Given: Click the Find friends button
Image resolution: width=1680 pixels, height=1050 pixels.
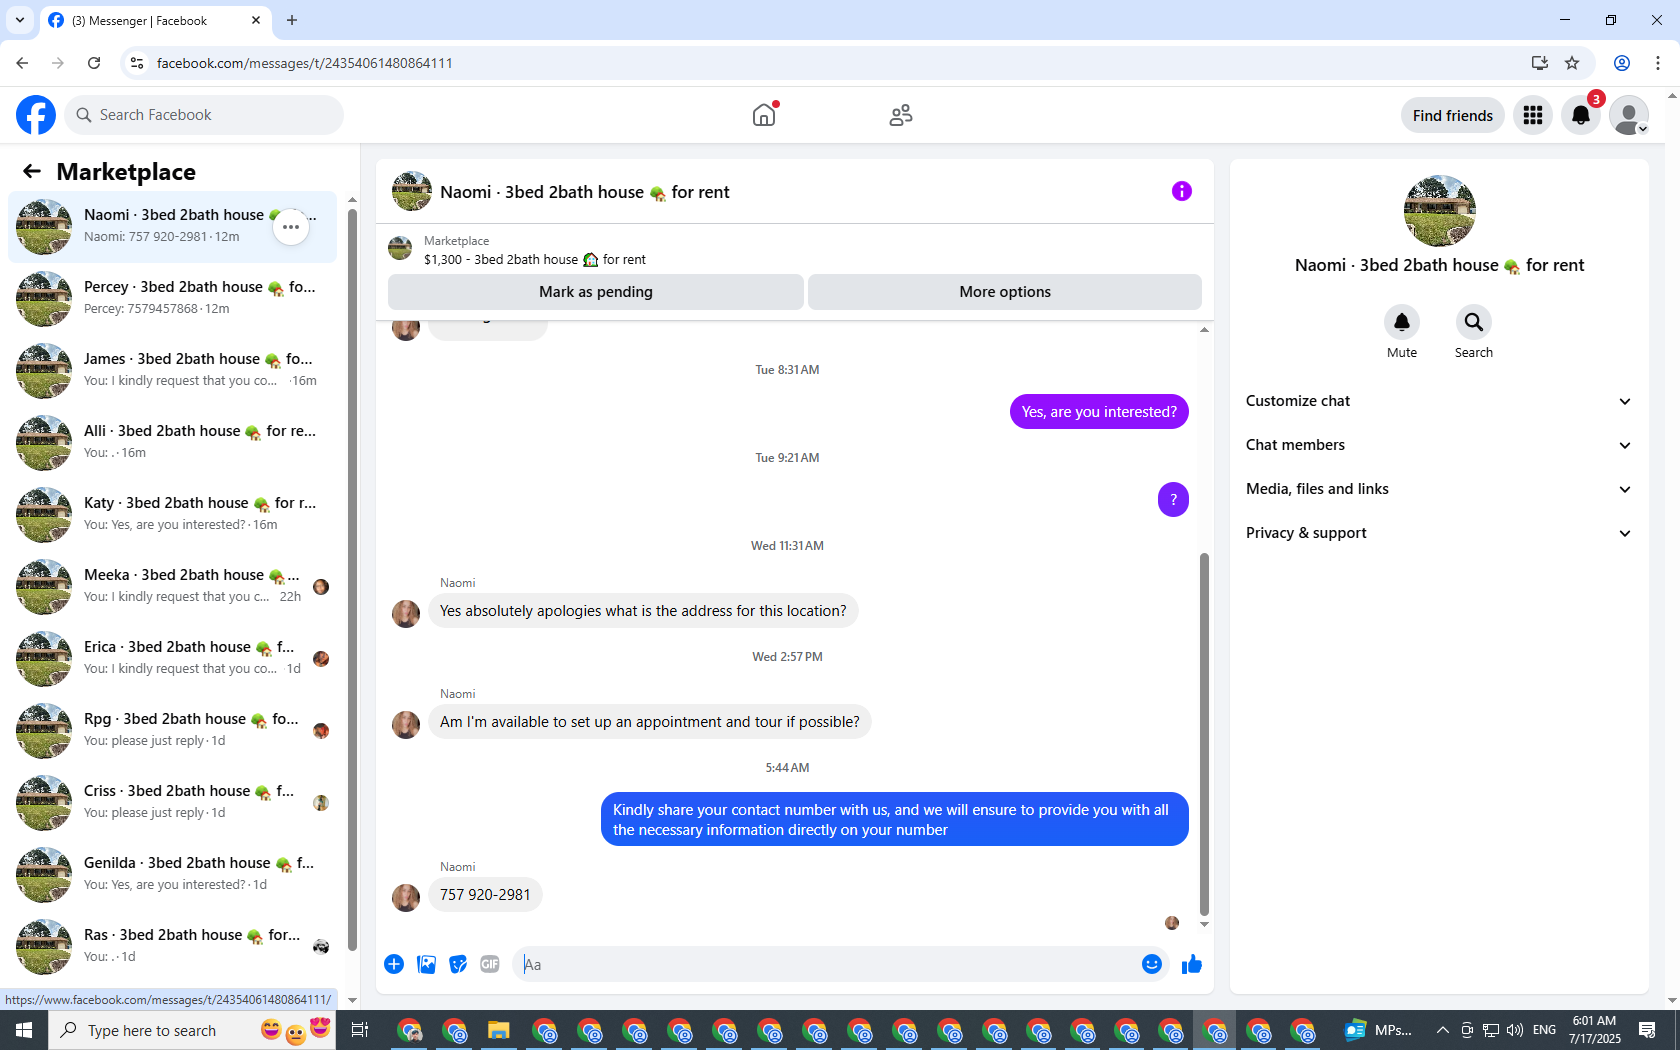Looking at the screenshot, I should pos(1453,115).
